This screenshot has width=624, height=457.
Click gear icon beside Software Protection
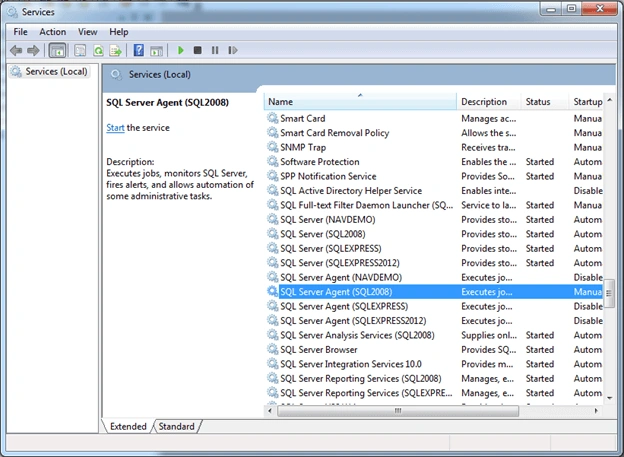pos(273,162)
